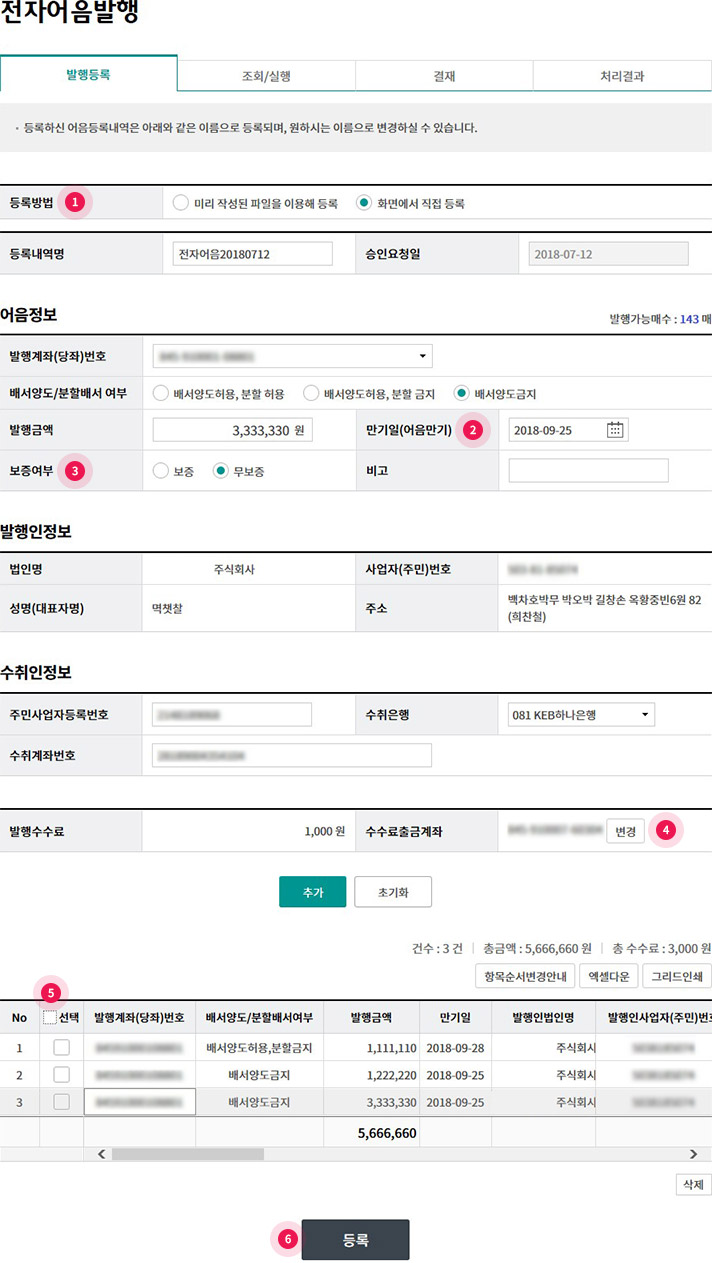Go to the 처리결과 tab
The width and height of the screenshot is (712, 1263).
(622, 75)
